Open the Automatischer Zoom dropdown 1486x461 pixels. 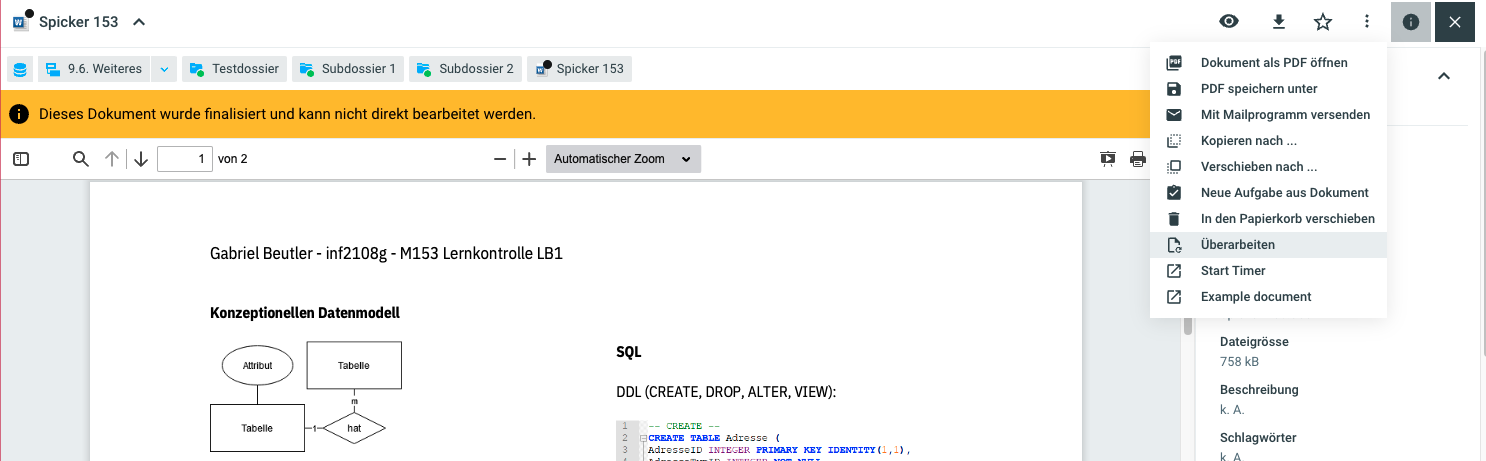(x=623, y=159)
